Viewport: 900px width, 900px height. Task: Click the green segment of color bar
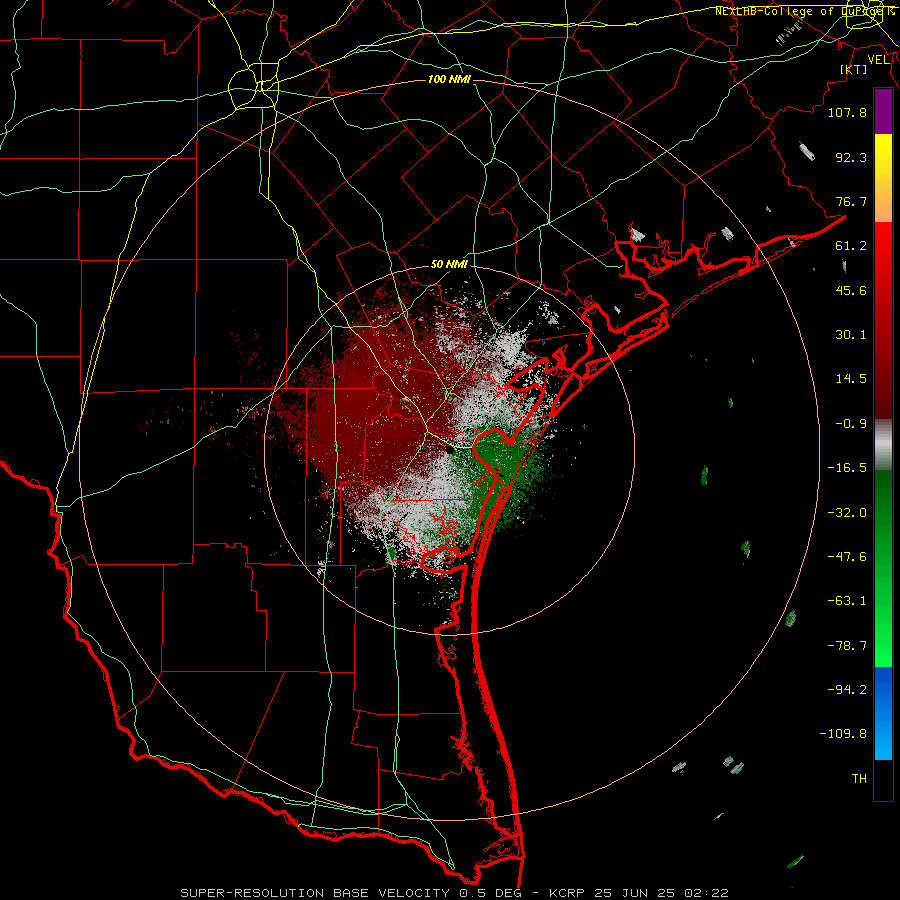pyautogui.click(x=883, y=568)
